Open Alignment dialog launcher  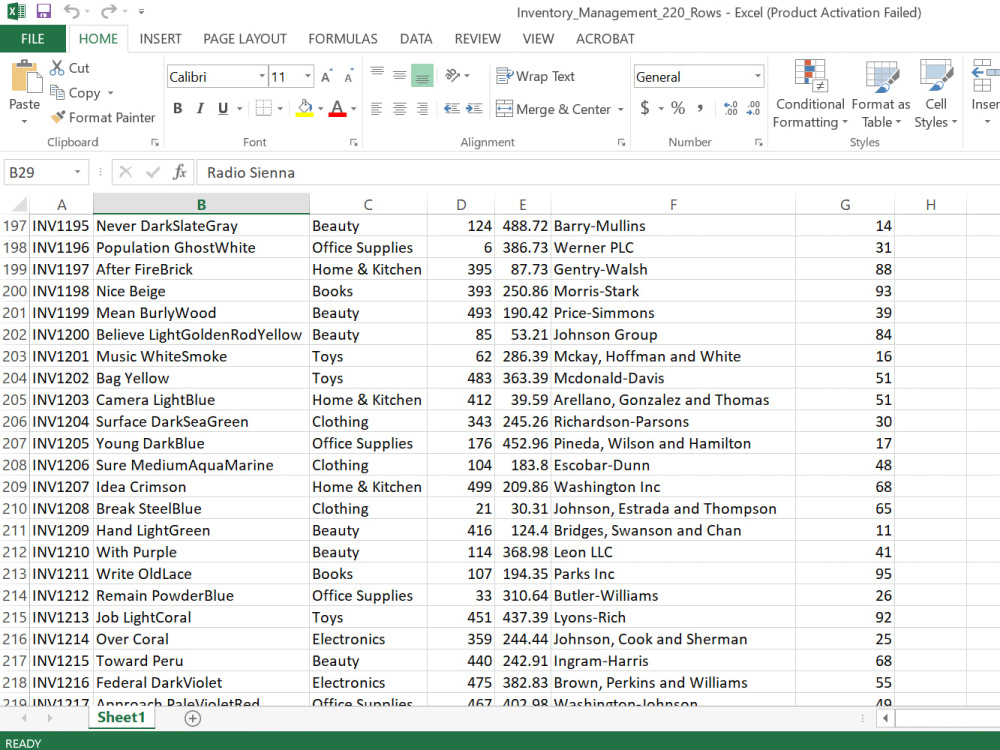tap(621, 142)
